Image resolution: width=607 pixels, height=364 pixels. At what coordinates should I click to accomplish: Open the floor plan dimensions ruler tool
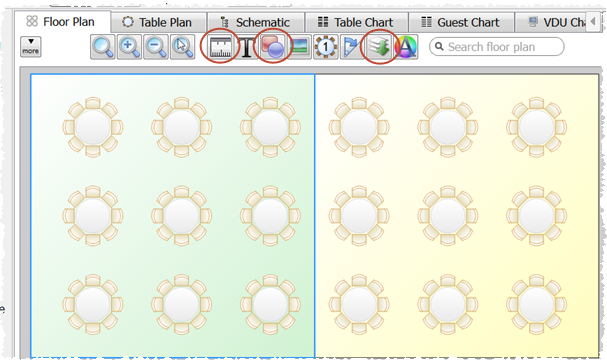tap(220, 47)
